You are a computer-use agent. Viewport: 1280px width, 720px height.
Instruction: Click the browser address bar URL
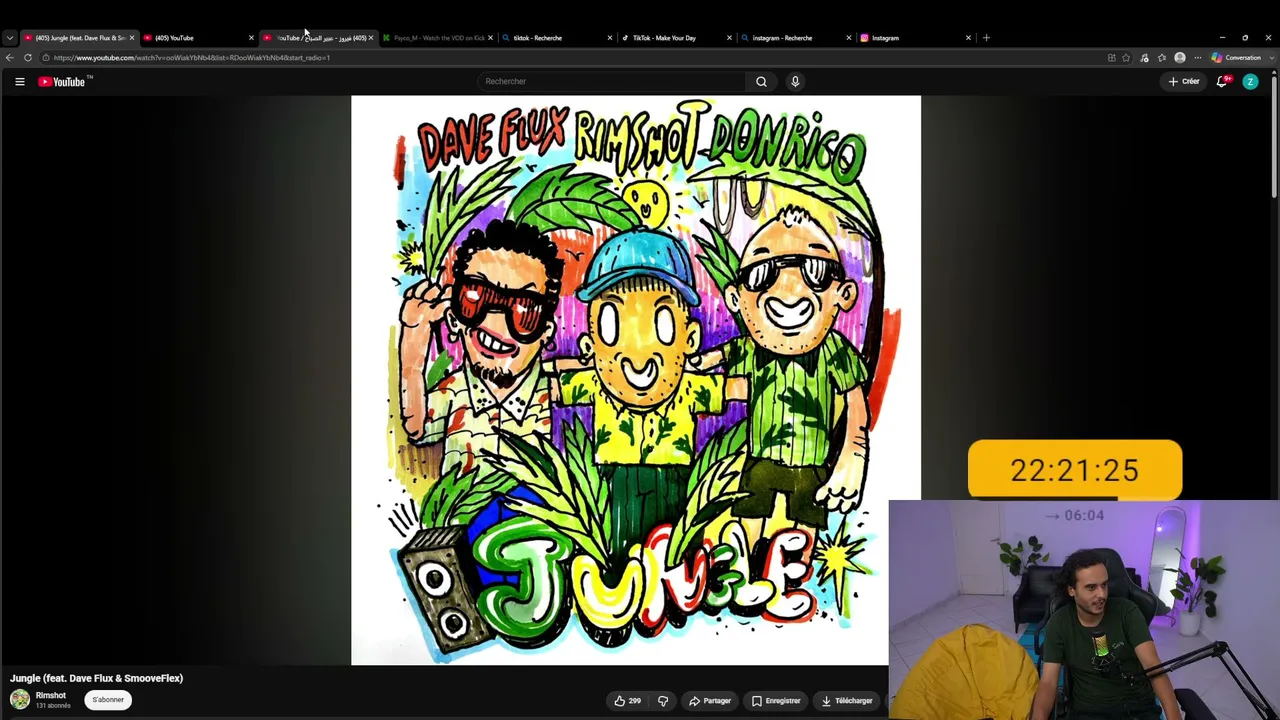click(192, 58)
